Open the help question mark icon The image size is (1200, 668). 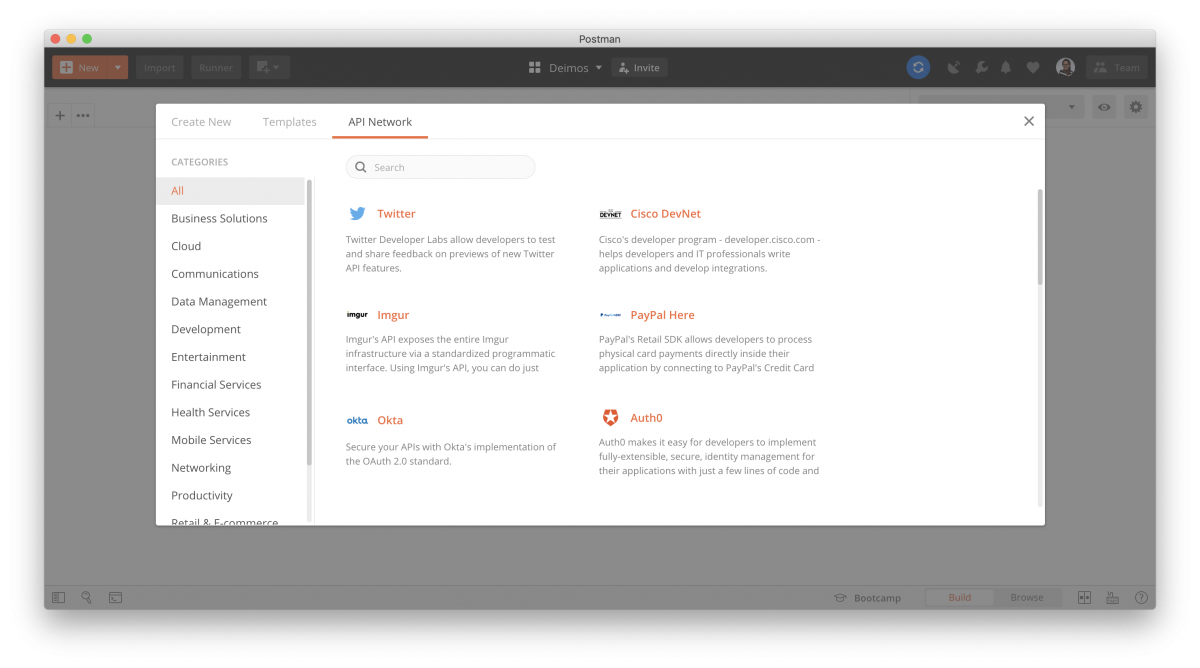pos(1141,598)
